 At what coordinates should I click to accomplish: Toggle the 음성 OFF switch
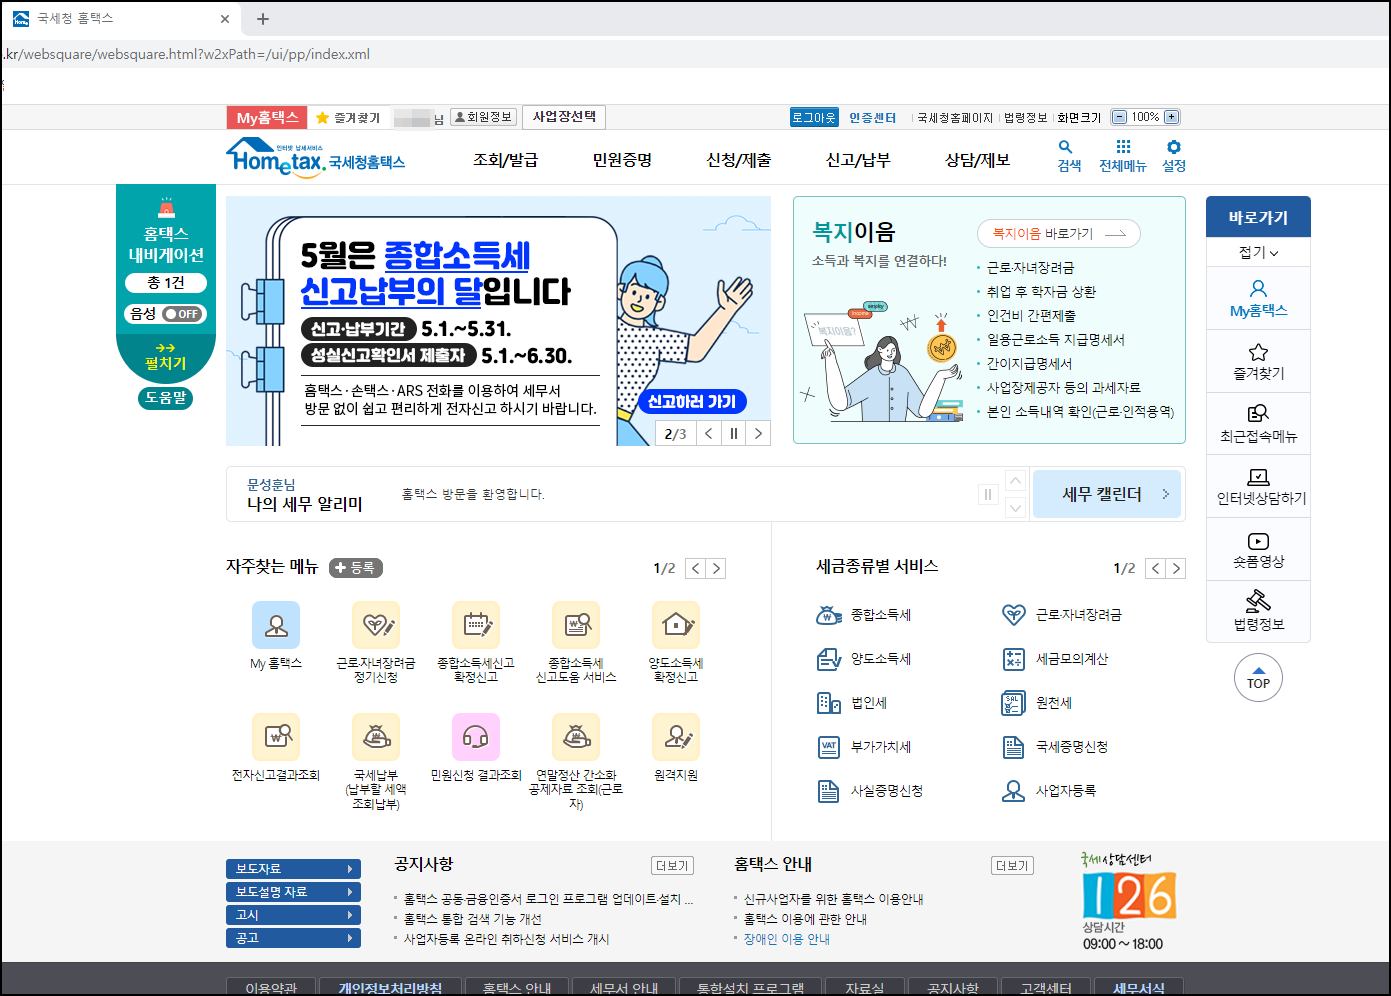click(x=184, y=314)
